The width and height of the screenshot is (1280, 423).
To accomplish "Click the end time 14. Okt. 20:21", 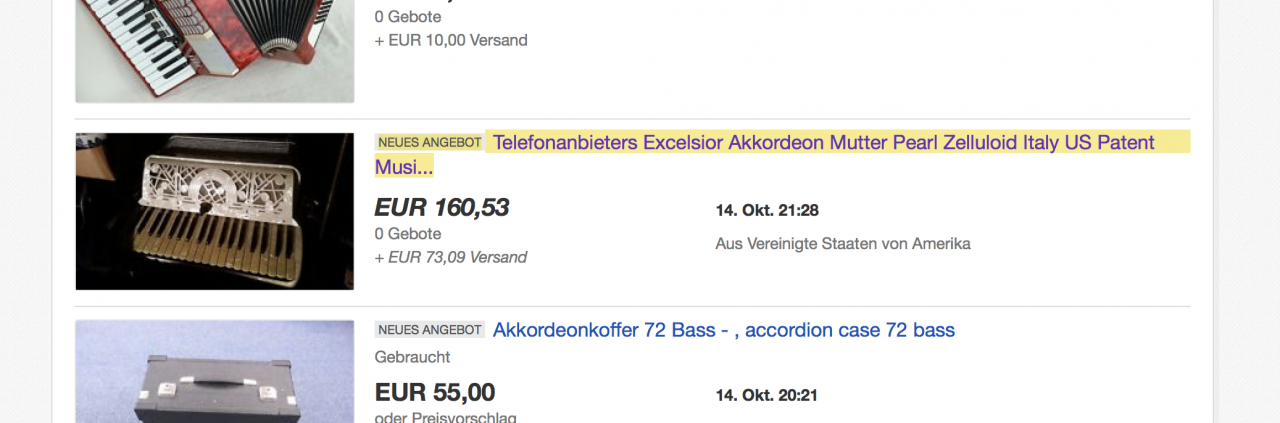I will click(767, 395).
